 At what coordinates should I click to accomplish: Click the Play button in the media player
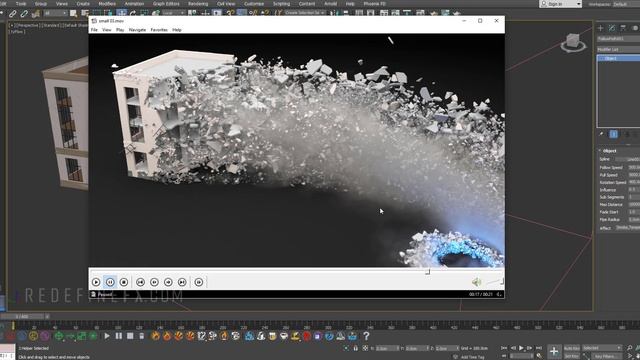pyautogui.click(x=96, y=282)
